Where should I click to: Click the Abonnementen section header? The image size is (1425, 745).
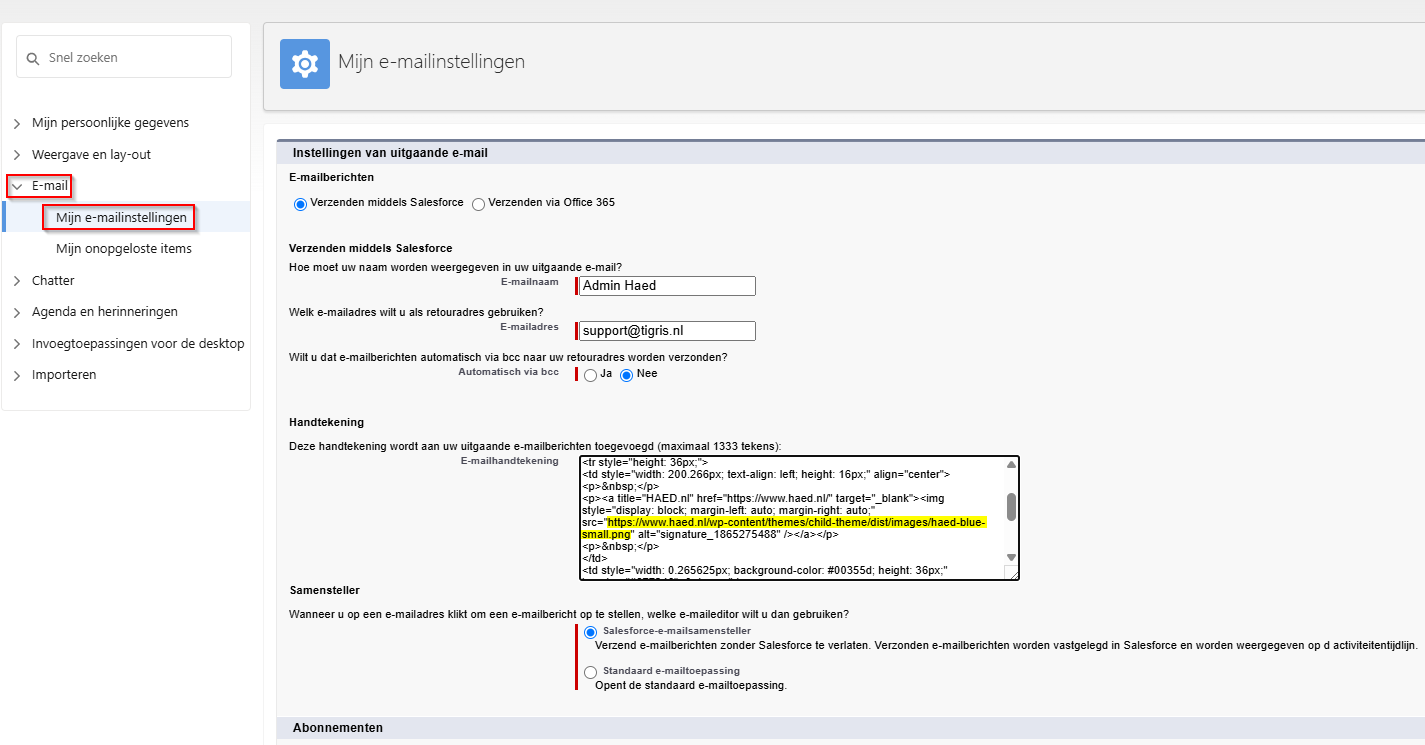[337, 727]
